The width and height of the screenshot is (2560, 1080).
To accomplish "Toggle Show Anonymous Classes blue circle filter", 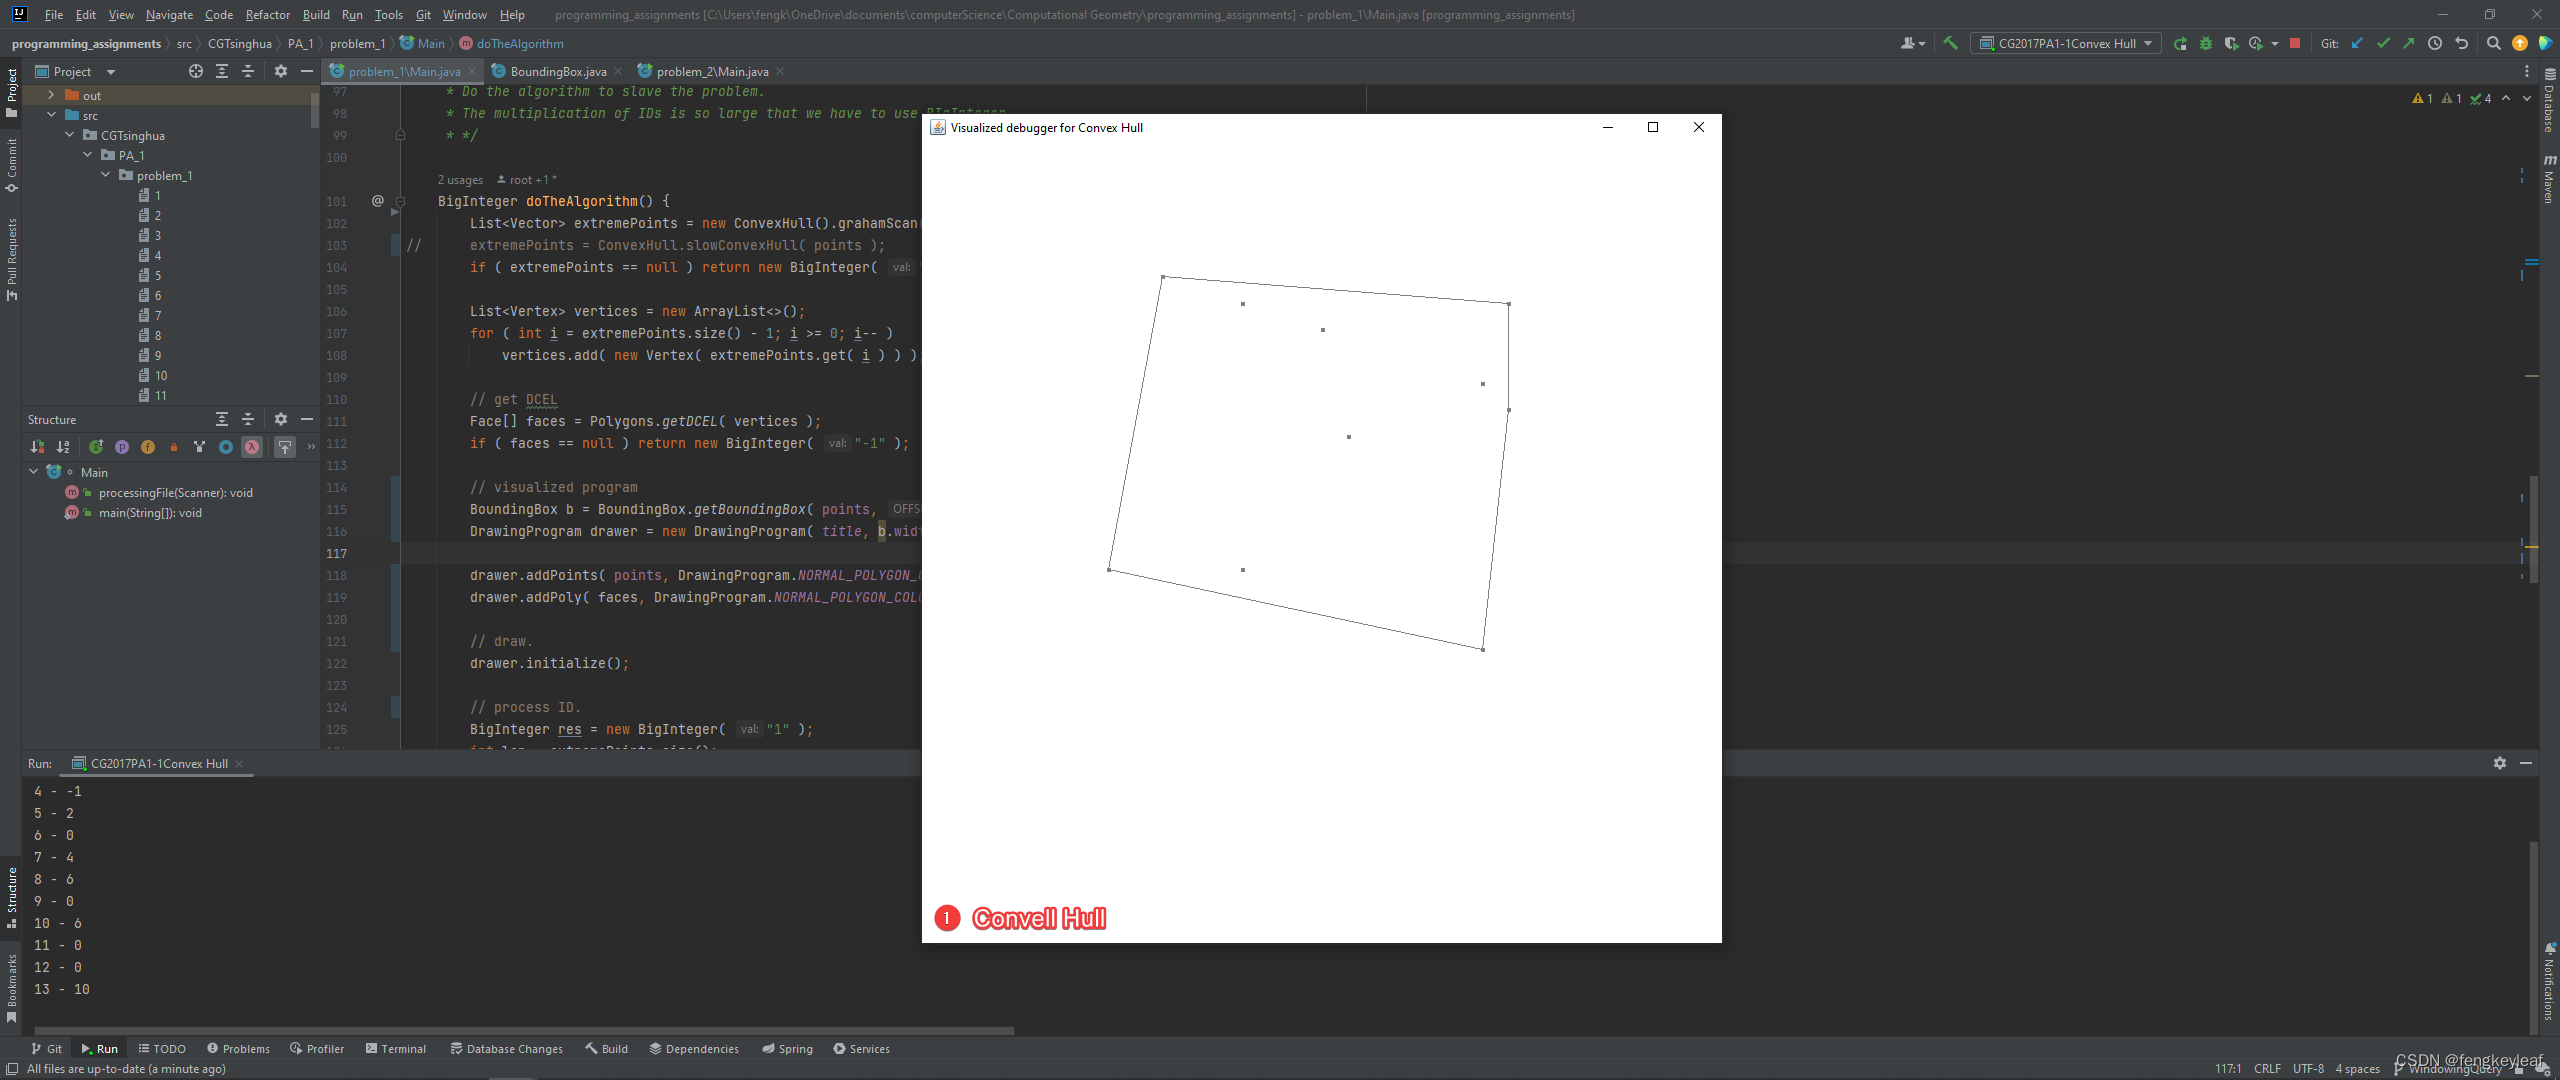I will tap(226, 447).
